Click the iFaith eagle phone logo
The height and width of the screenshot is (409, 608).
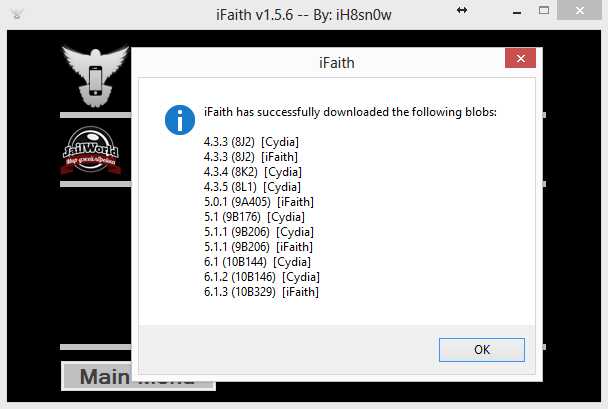point(95,76)
